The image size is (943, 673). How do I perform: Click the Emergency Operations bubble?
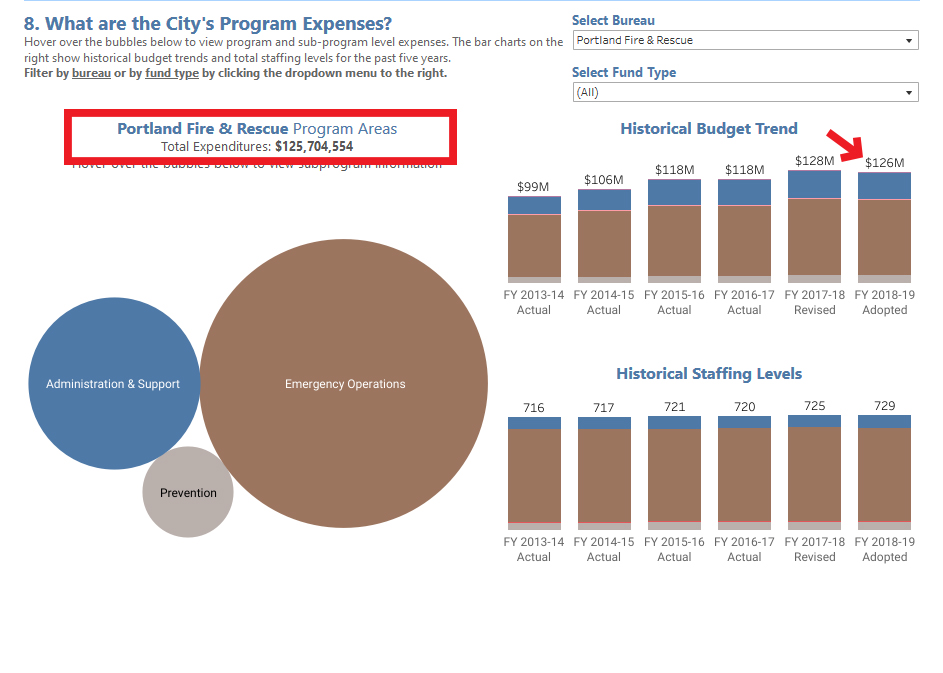[344, 384]
